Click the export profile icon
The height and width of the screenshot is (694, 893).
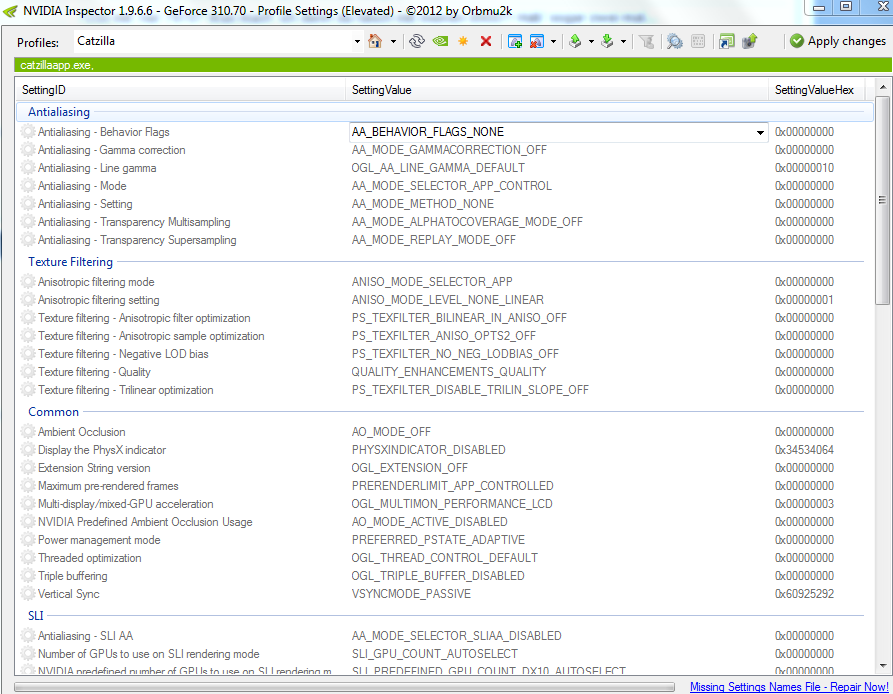click(575, 41)
